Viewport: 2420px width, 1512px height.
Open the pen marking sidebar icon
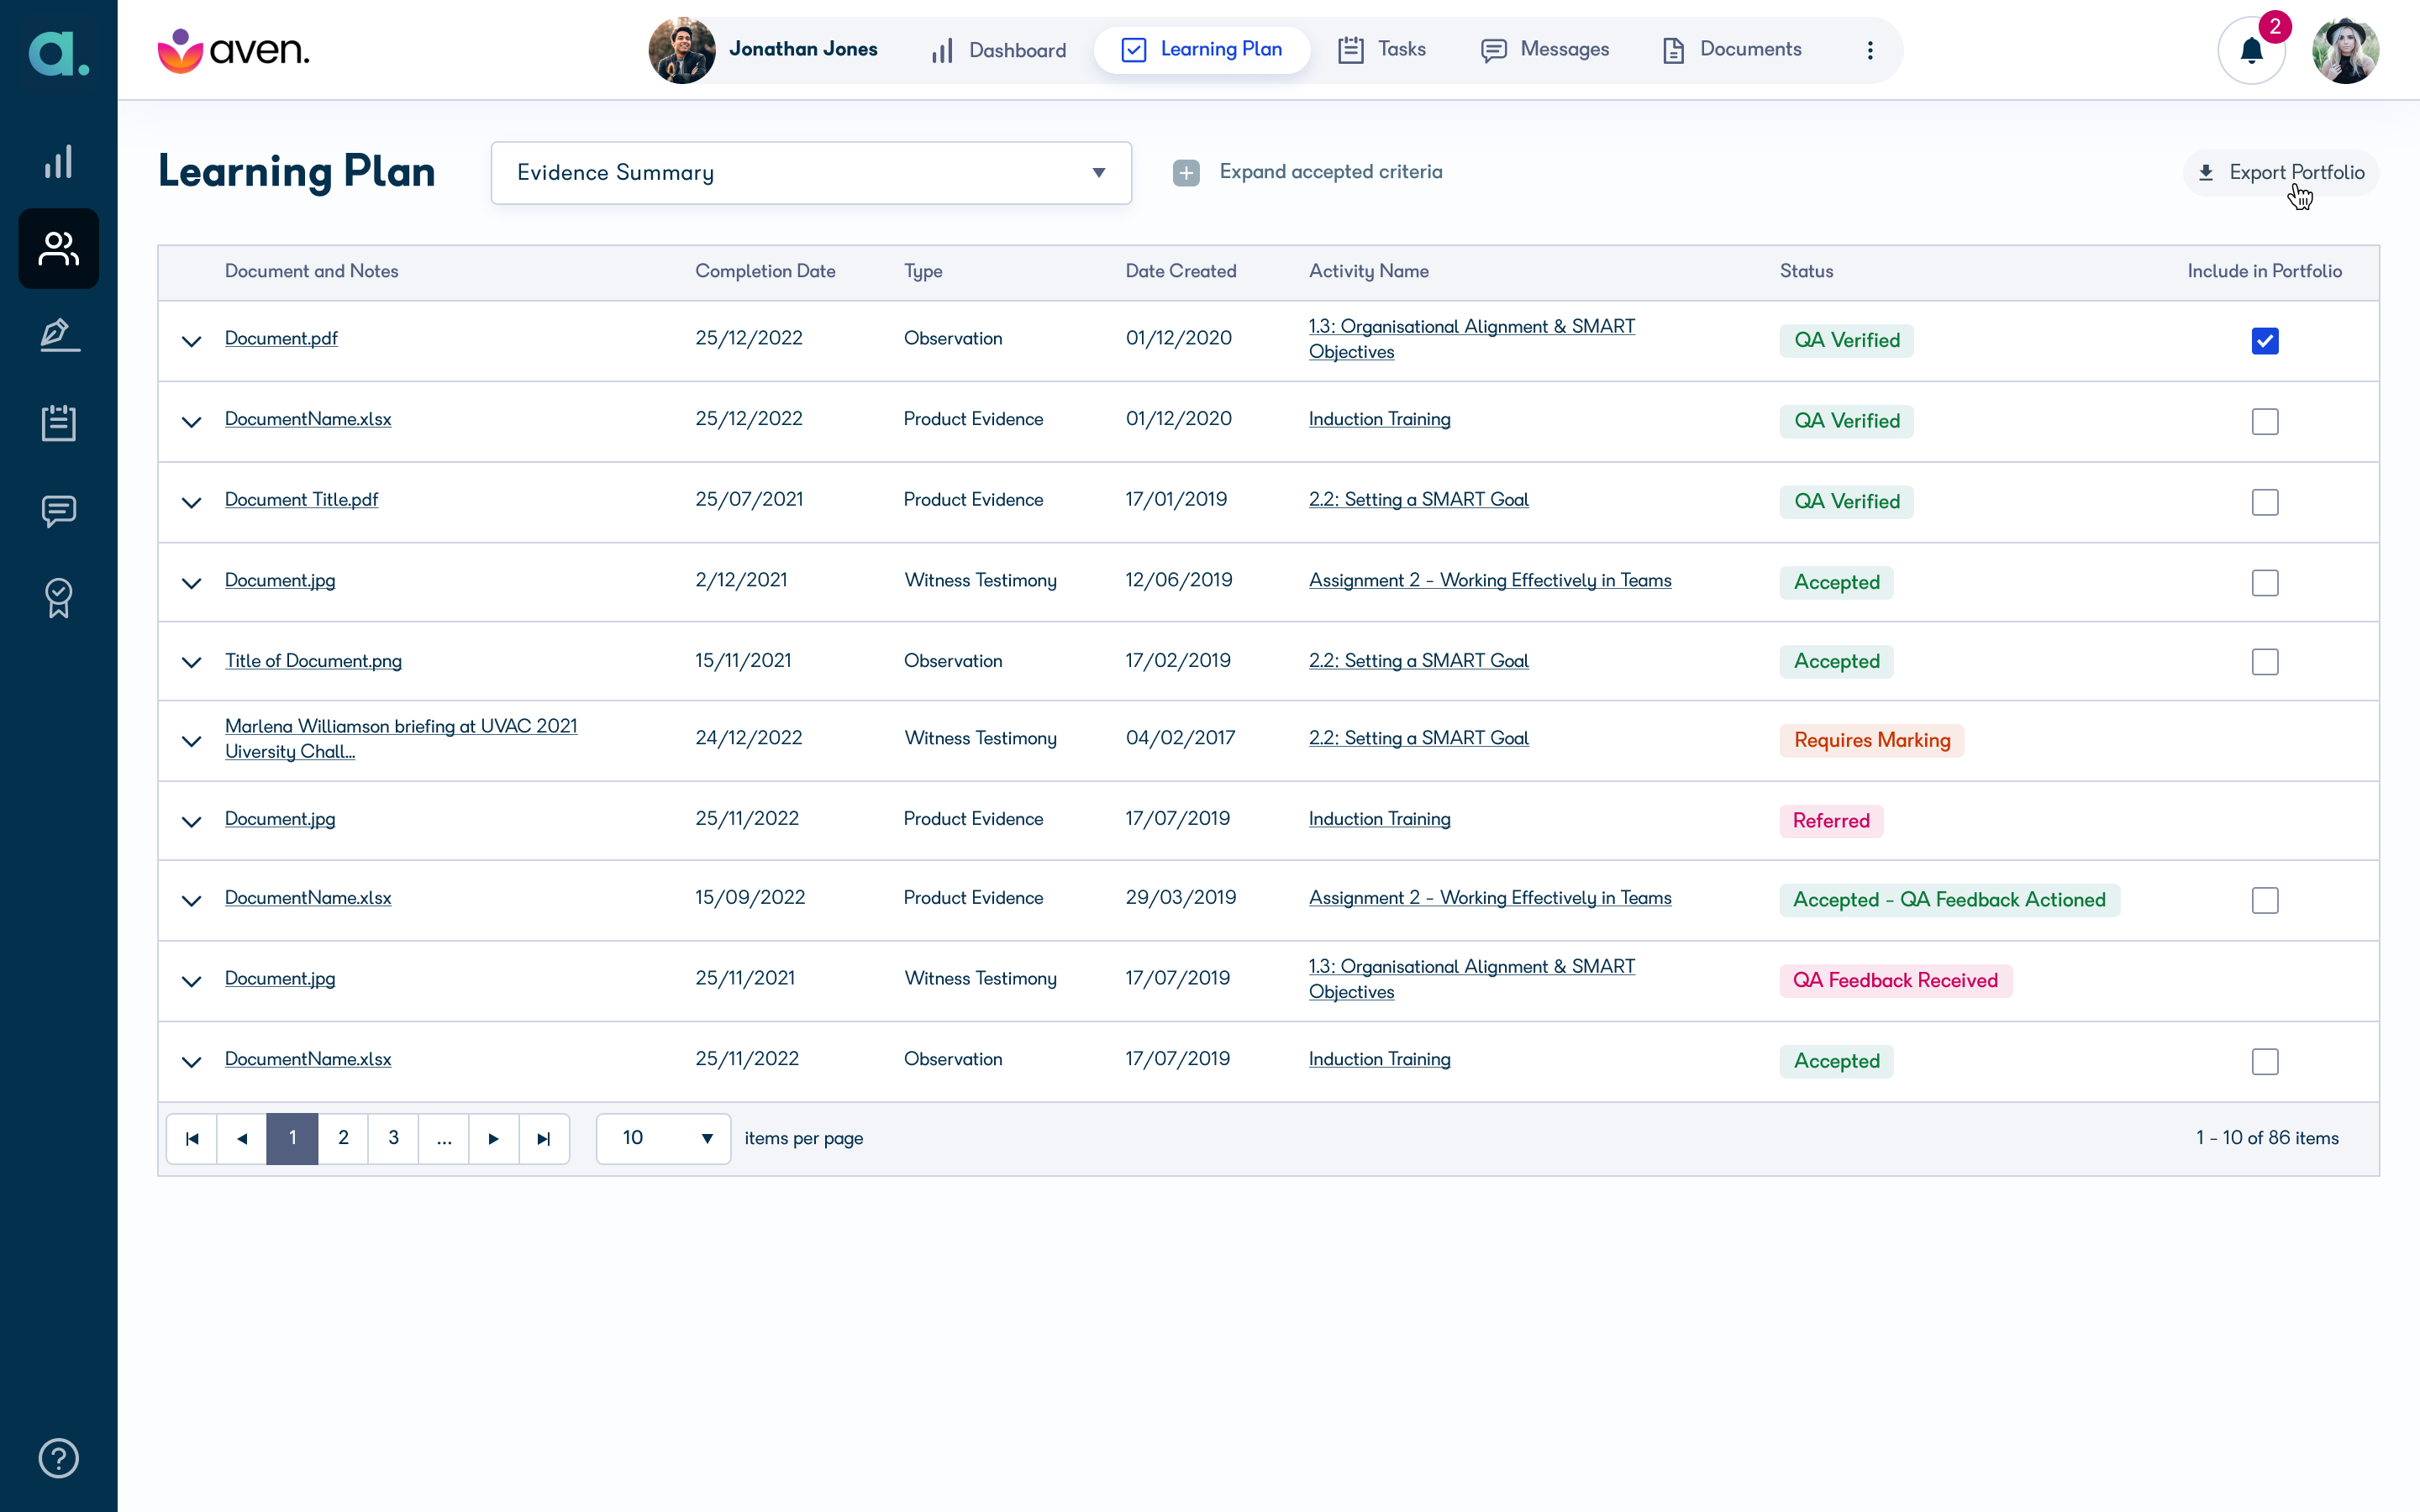pos(58,335)
